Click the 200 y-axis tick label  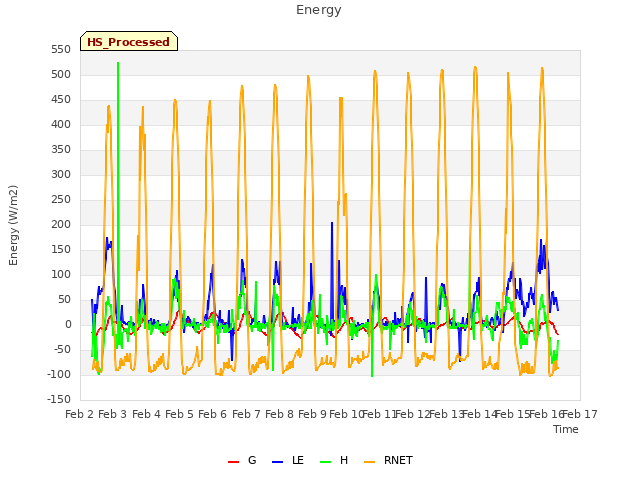pos(61,224)
